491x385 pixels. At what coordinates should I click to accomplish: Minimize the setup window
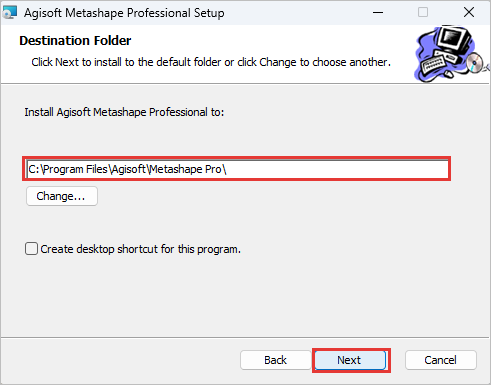pos(378,13)
